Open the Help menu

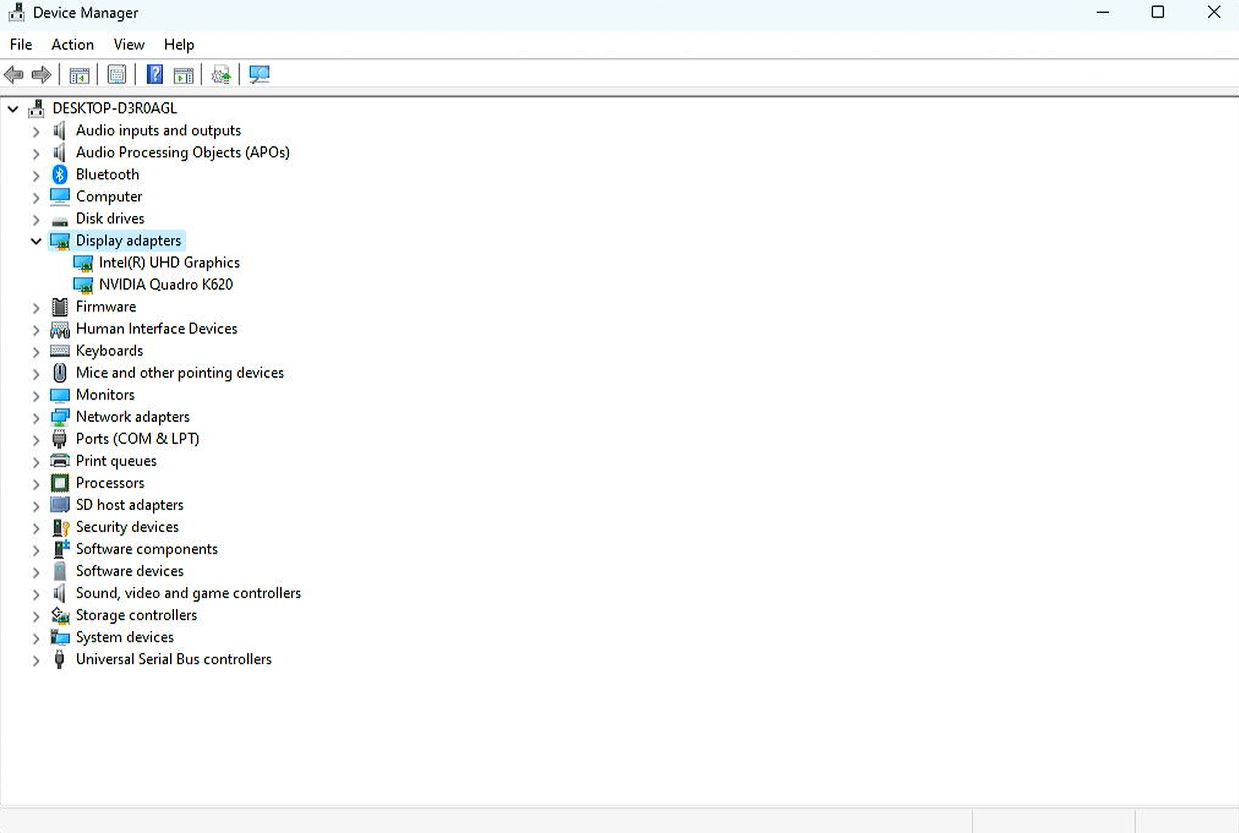[x=179, y=44]
